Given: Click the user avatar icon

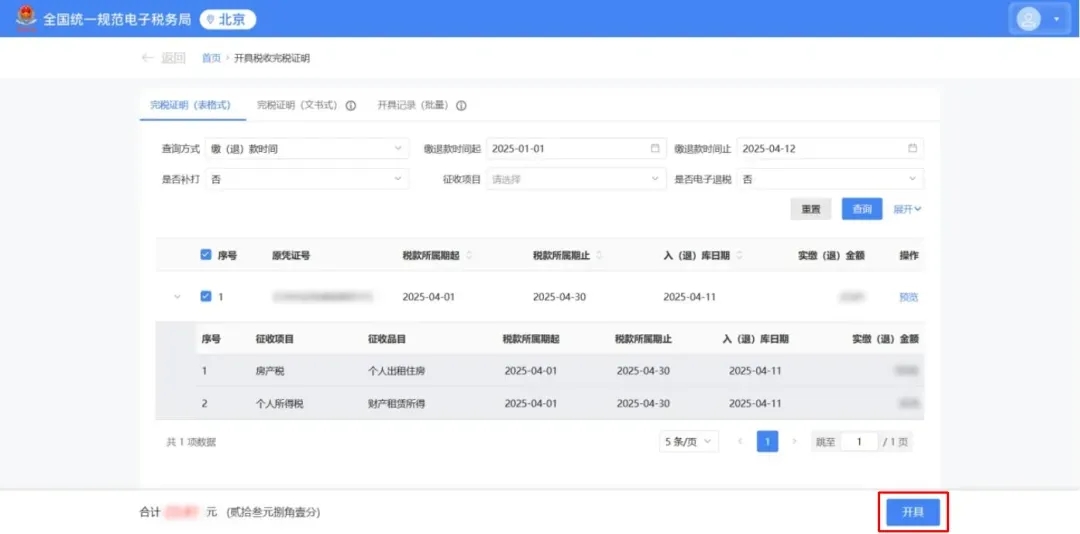Looking at the screenshot, I should pos(1028,19).
